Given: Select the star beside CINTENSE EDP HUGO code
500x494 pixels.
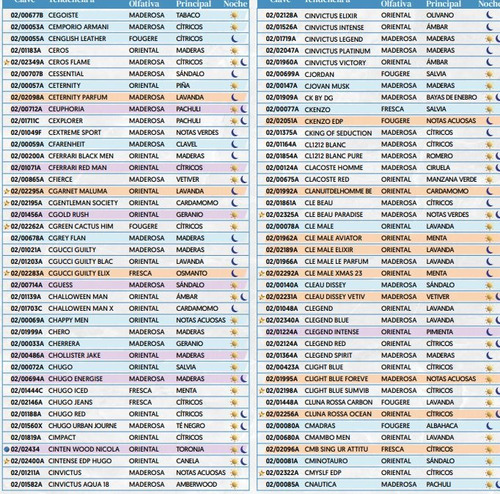Looking at the screenshot, I should coord(7,461).
